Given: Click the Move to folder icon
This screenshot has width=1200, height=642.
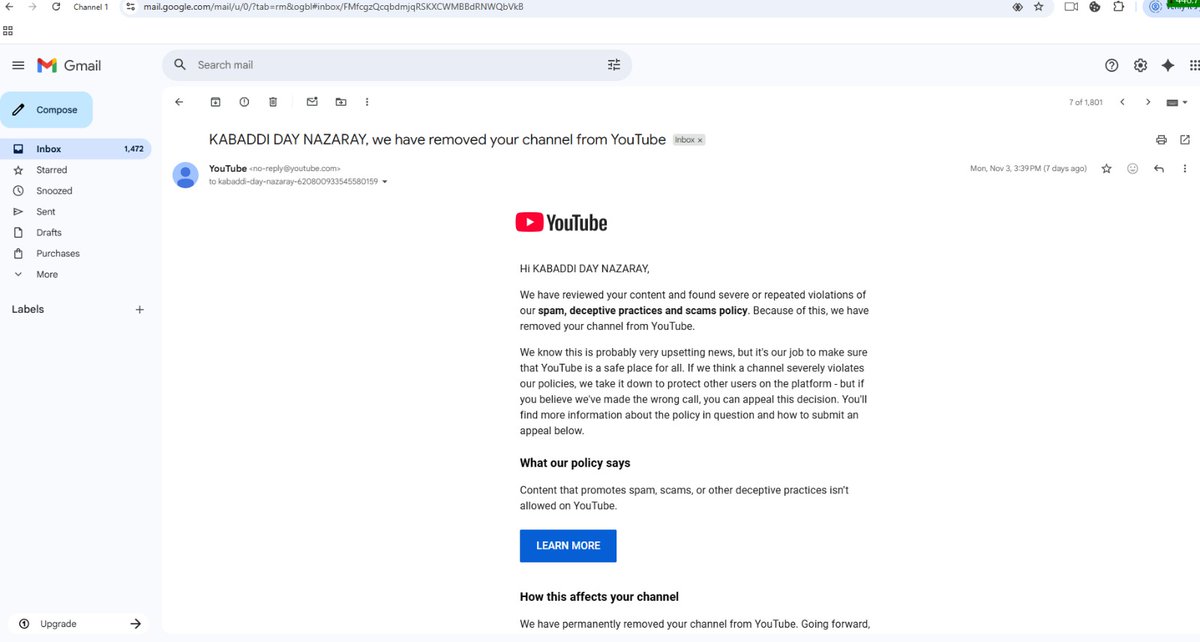Looking at the screenshot, I should point(341,102).
